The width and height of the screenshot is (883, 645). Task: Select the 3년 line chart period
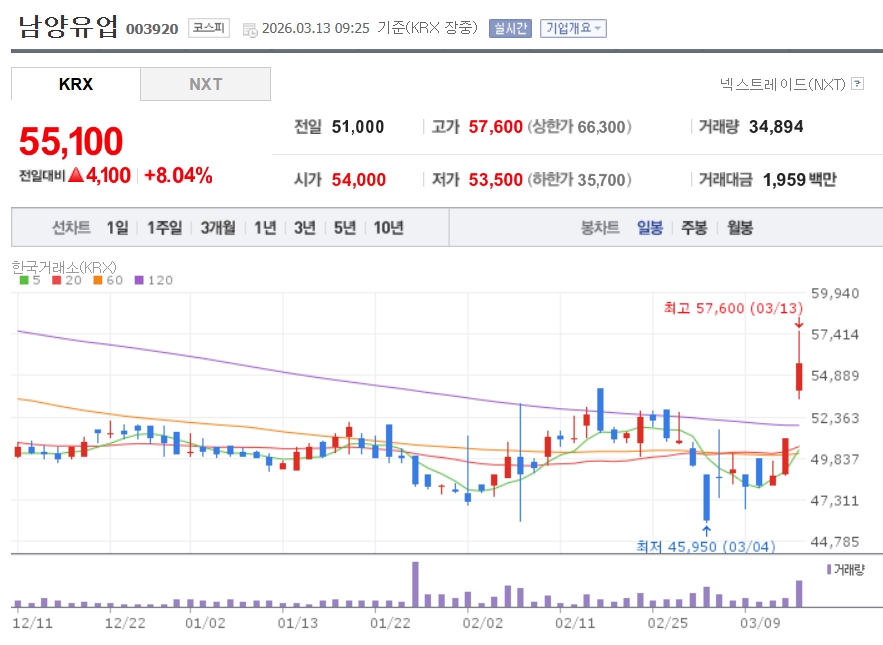coord(305,228)
